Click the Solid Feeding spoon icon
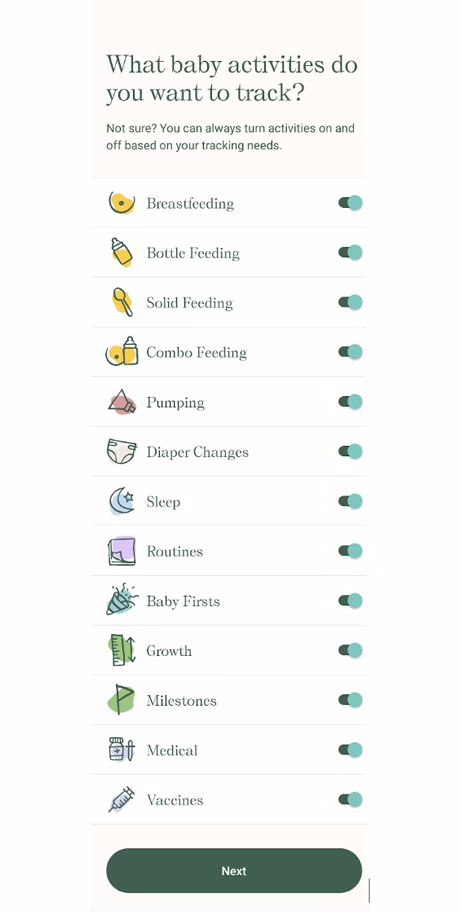460x912 pixels. (122, 302)
